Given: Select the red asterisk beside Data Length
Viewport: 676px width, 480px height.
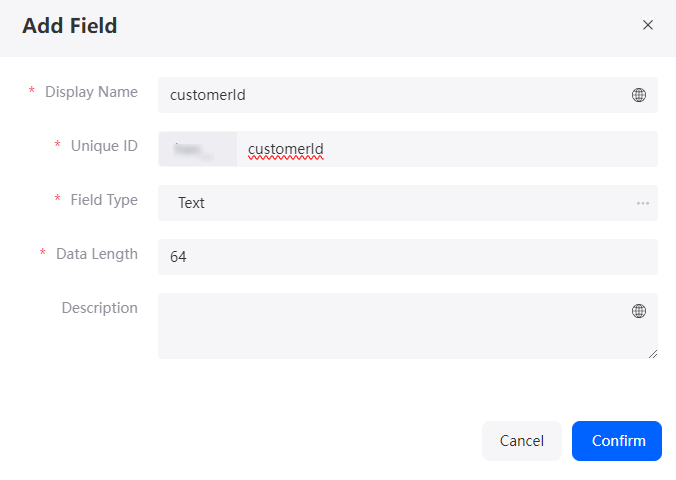Looking at the screenshot, I should 43,252.
